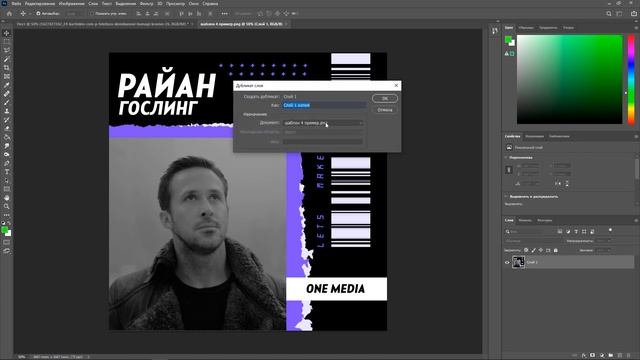This screenshot has height=360, width=640.
Task: Select the Blur tool
Action: [7, 146]
